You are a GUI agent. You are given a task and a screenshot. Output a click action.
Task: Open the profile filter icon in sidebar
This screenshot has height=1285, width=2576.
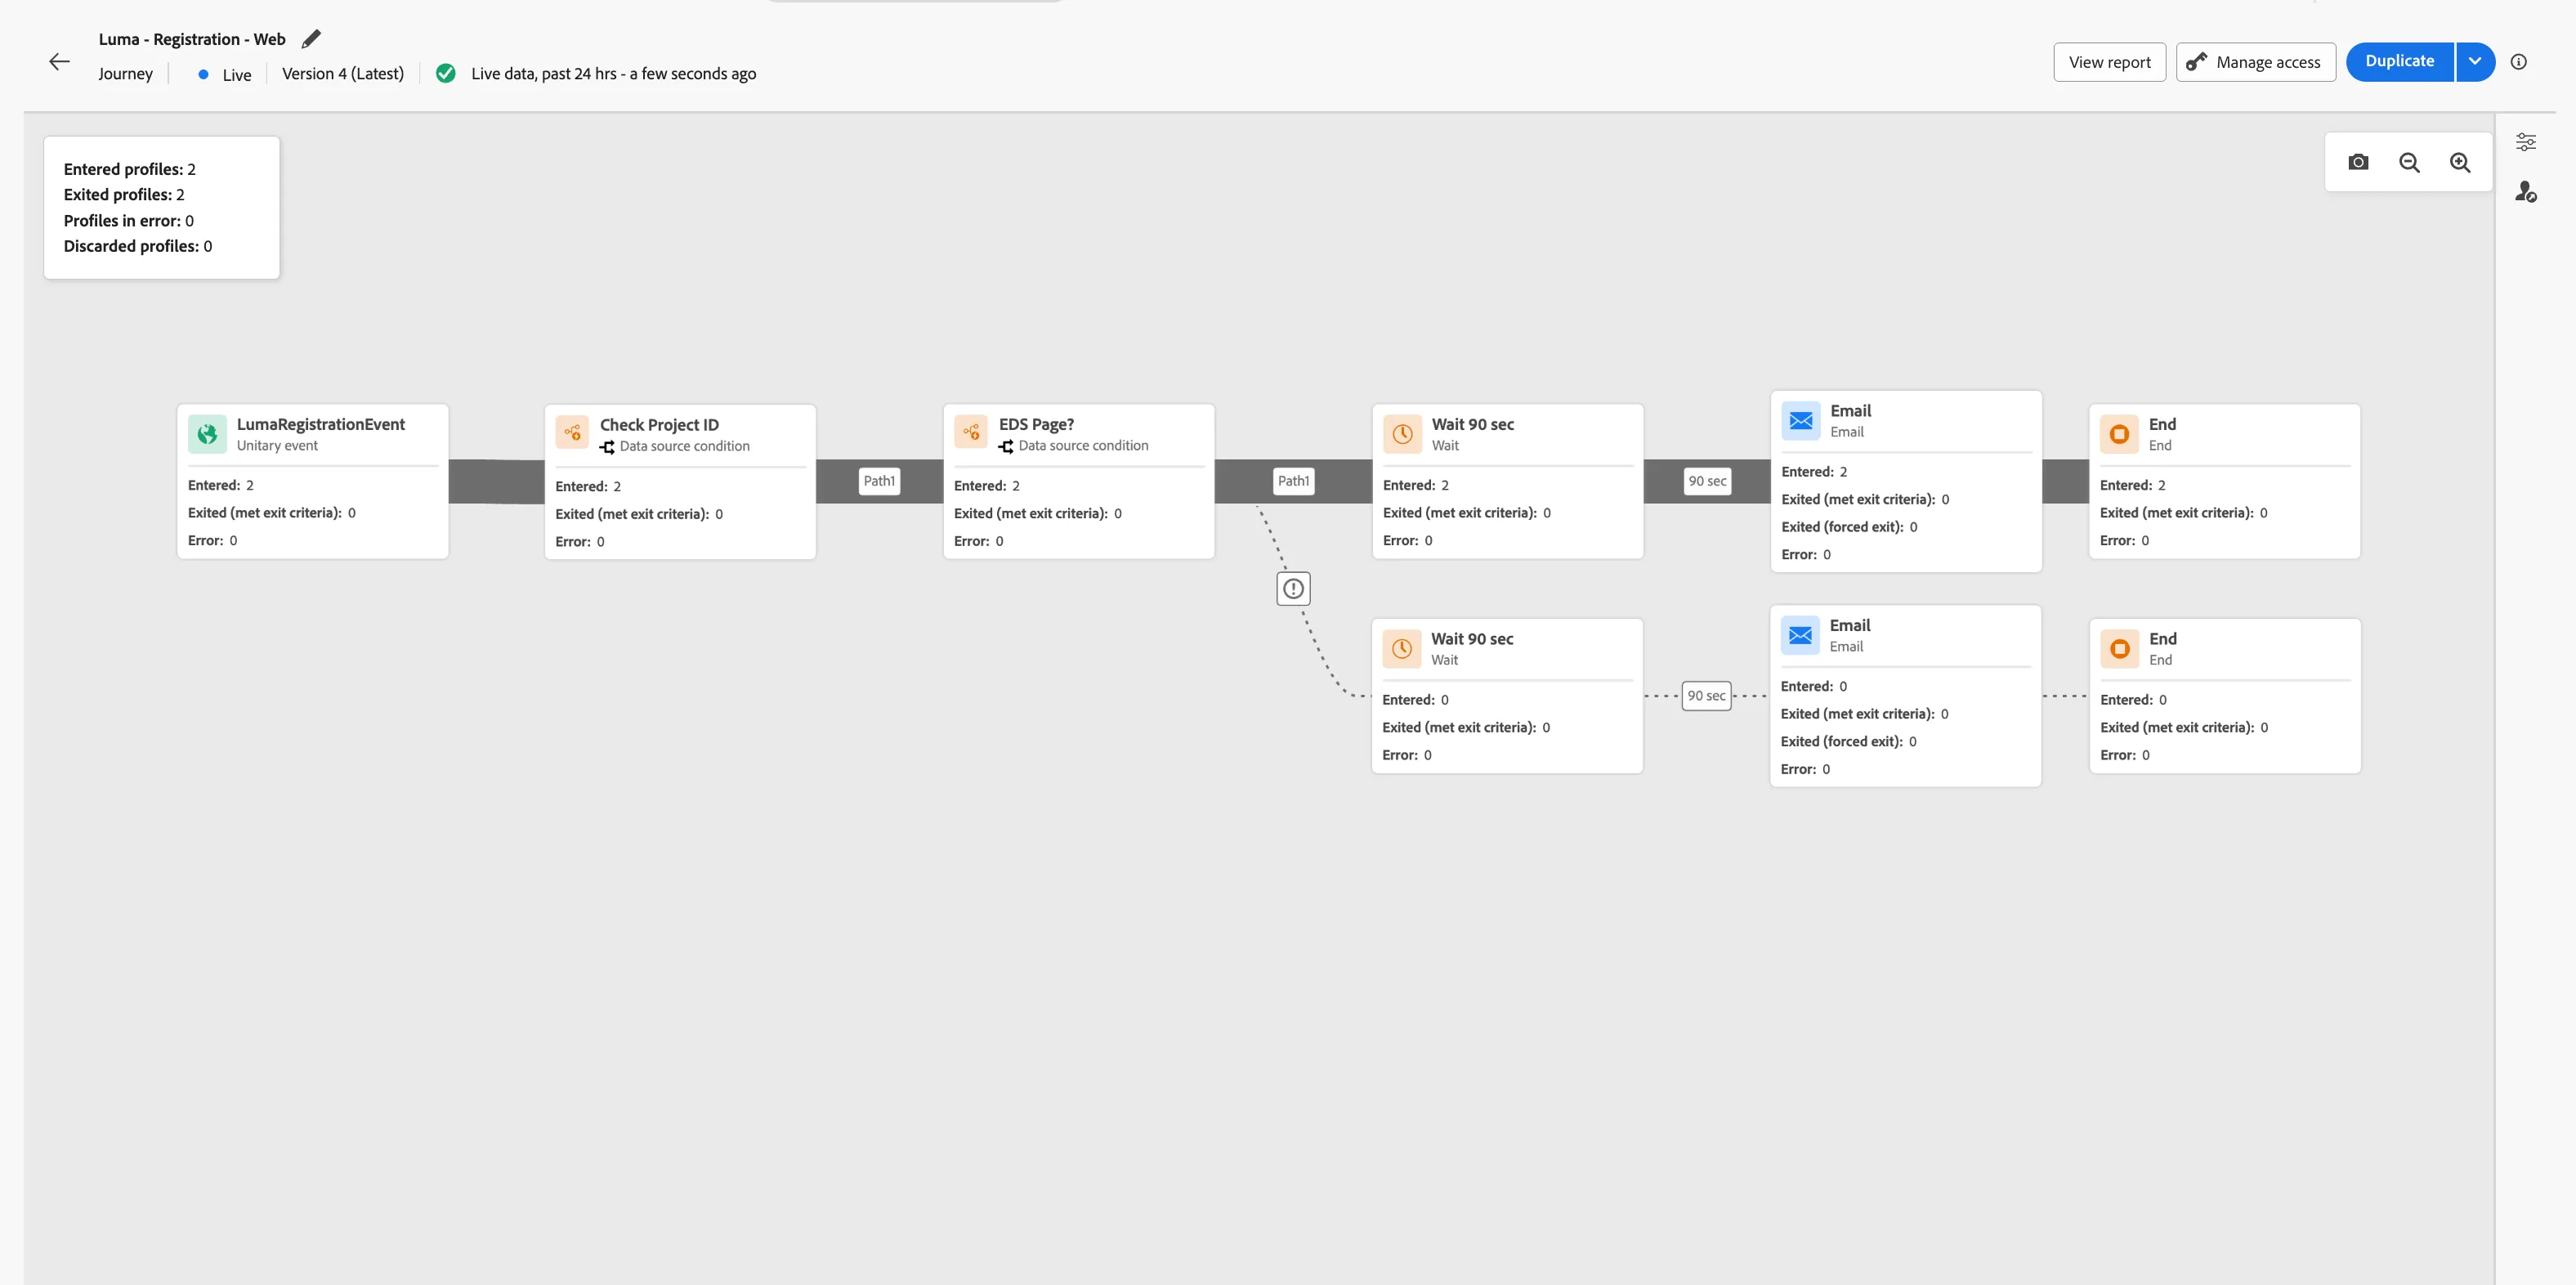tap(2525, 191)
